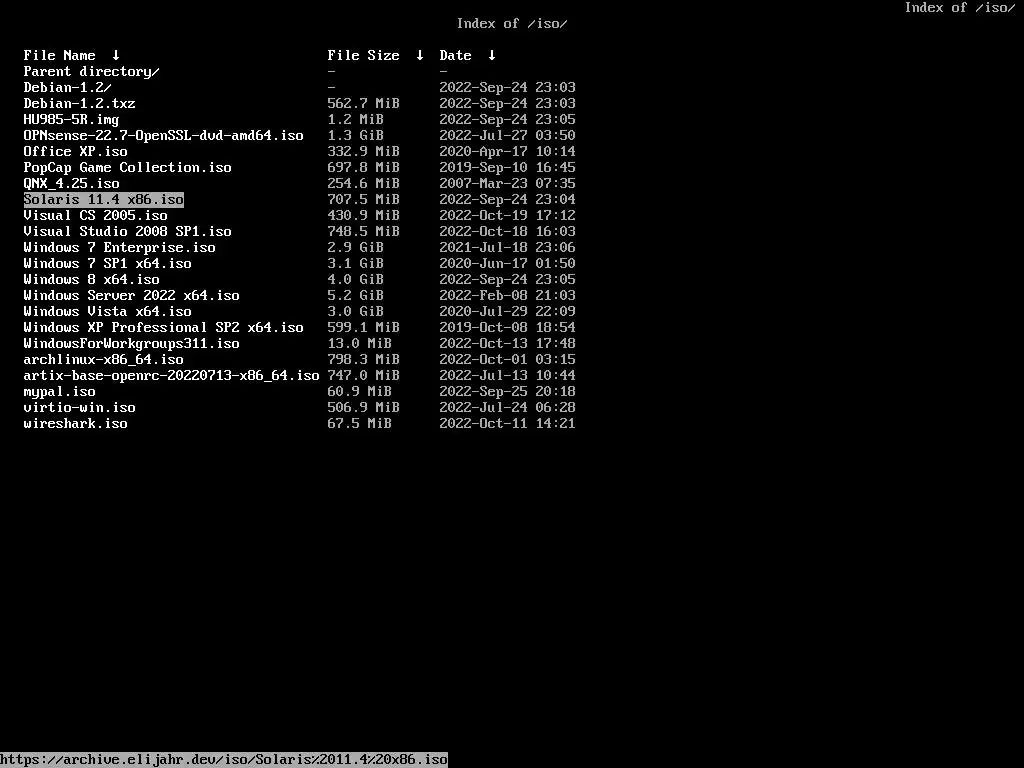
Task: Click the 13.0 MiB size value
Action: 359,344
